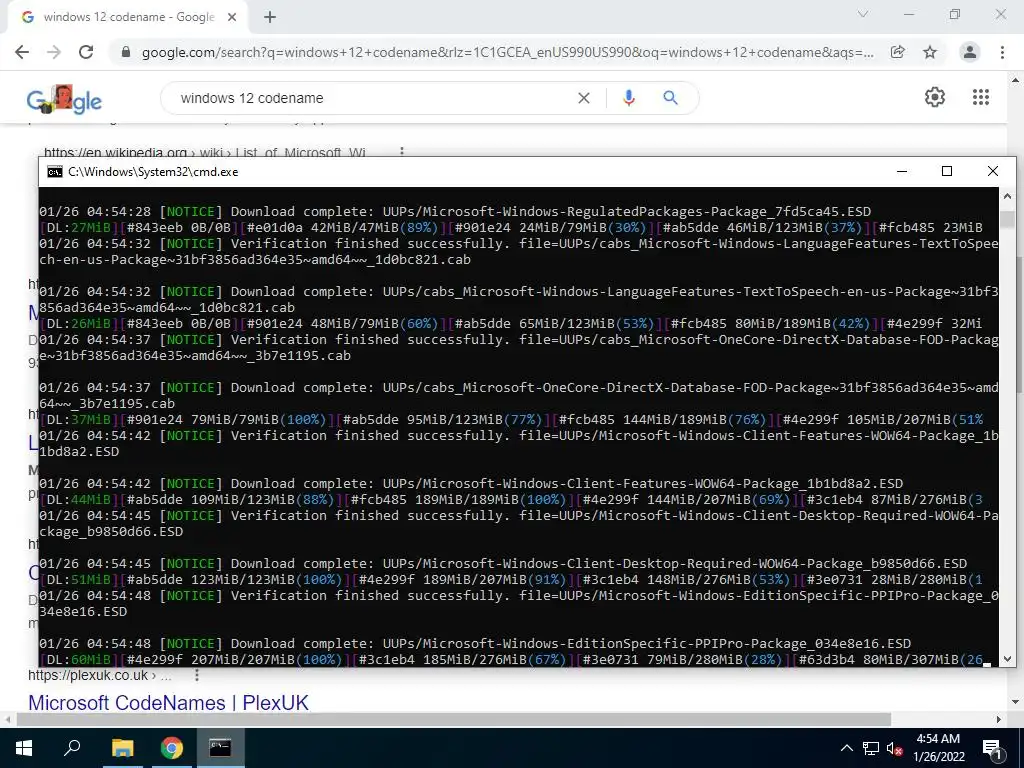Image resolution: width=1024 pixels, height=768 pixels.
Task: Open options for the plexuk.co.uk result
Action: pos(197,675)
